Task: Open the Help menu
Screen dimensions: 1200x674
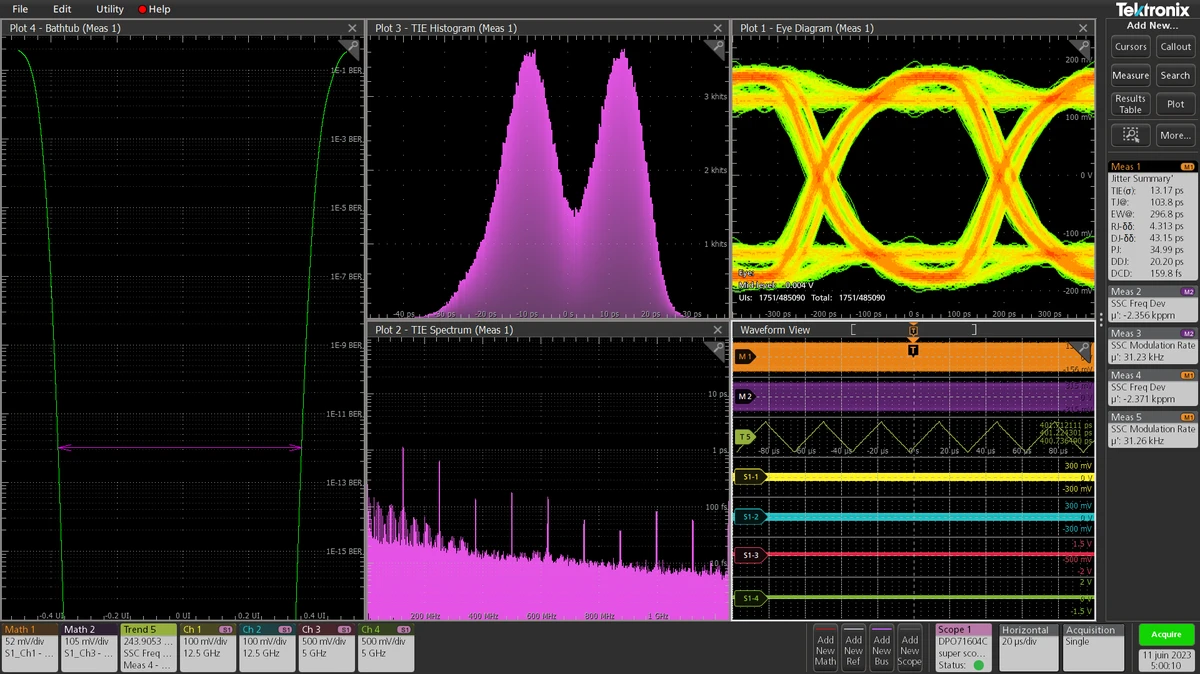Action: (x=155, y=9)
